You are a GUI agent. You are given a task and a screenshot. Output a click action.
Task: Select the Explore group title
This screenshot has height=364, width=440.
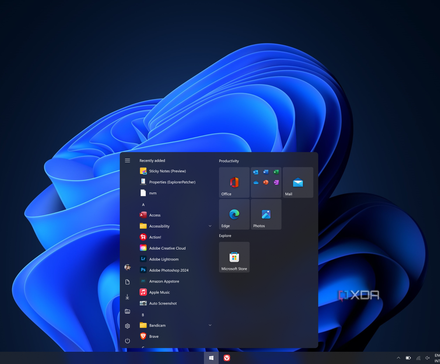225,236
